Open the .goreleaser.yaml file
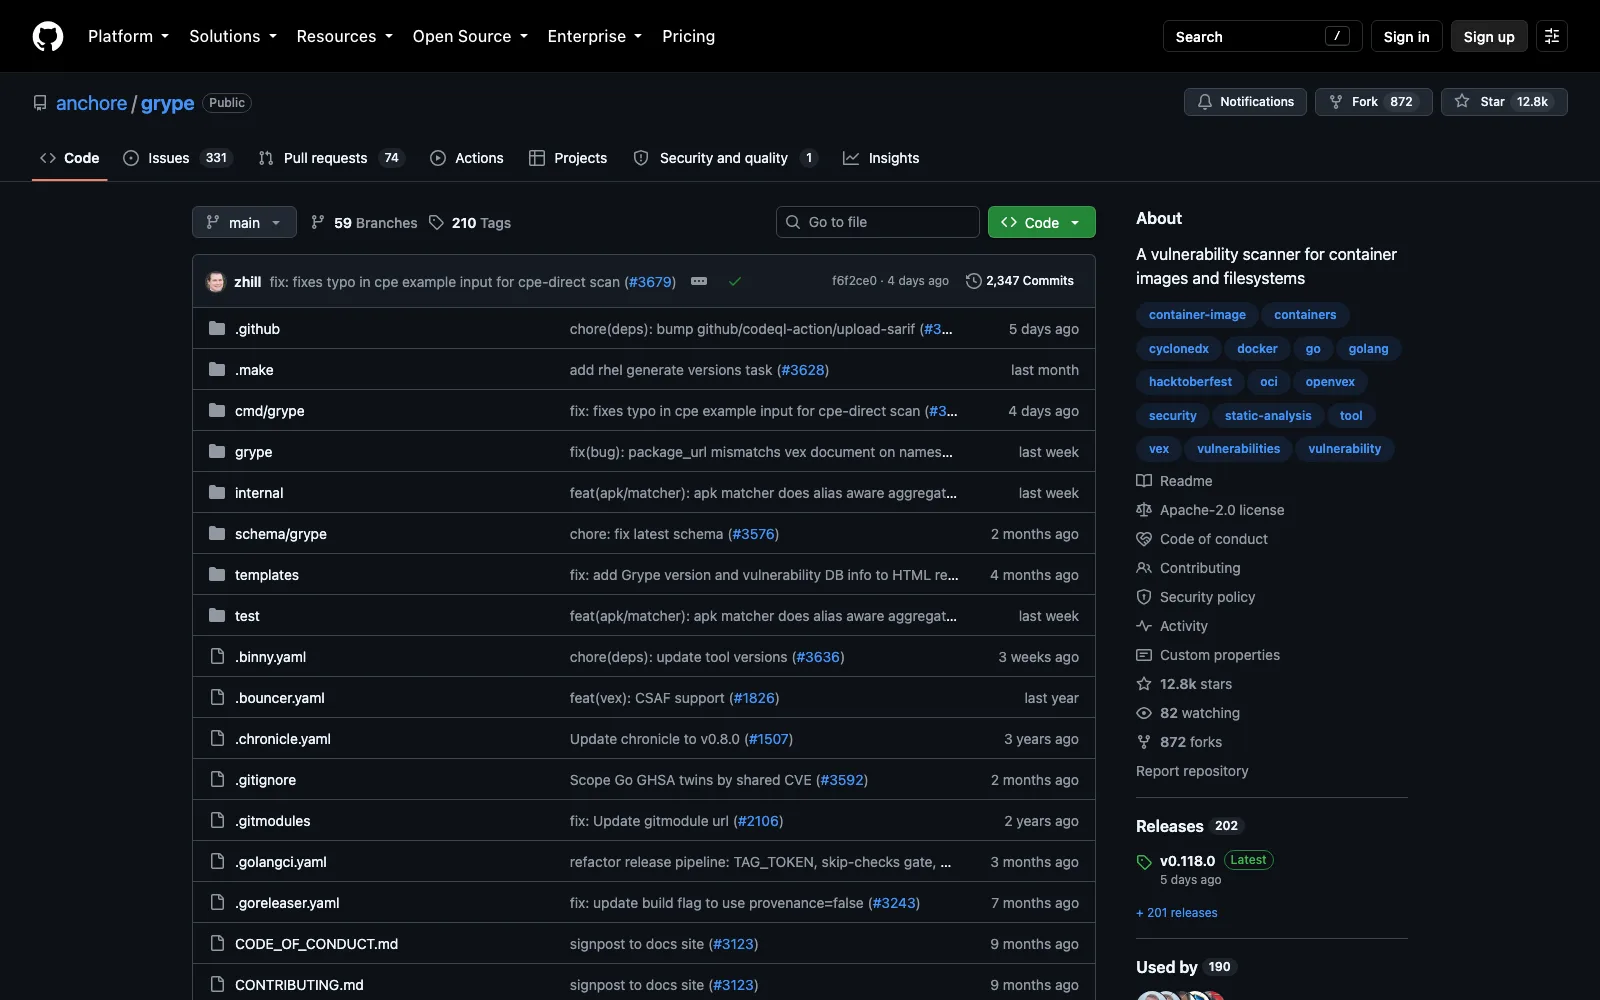 (287, 903)
